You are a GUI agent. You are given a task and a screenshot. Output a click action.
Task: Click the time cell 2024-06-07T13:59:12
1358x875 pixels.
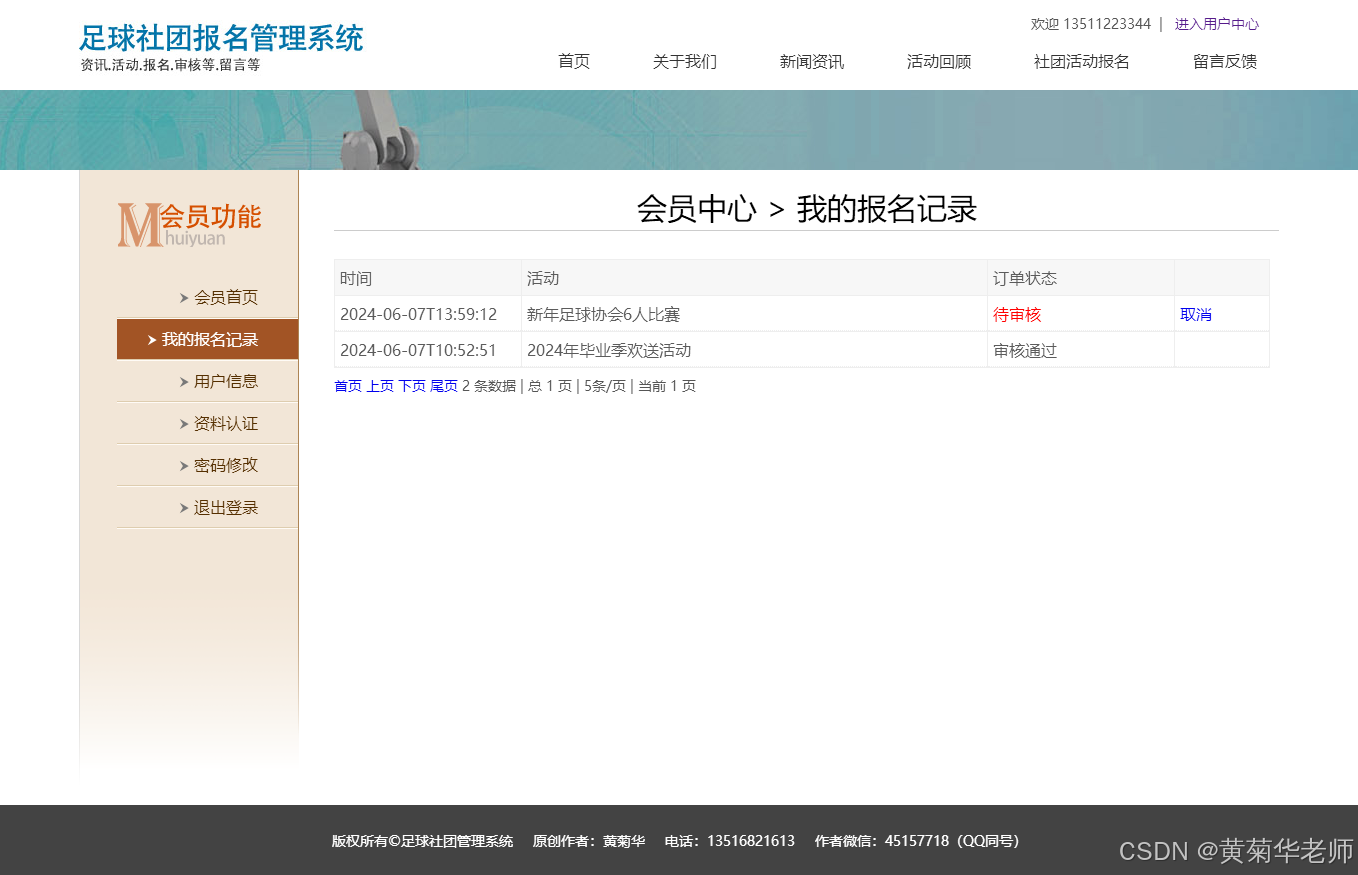(x=428, y=314)
